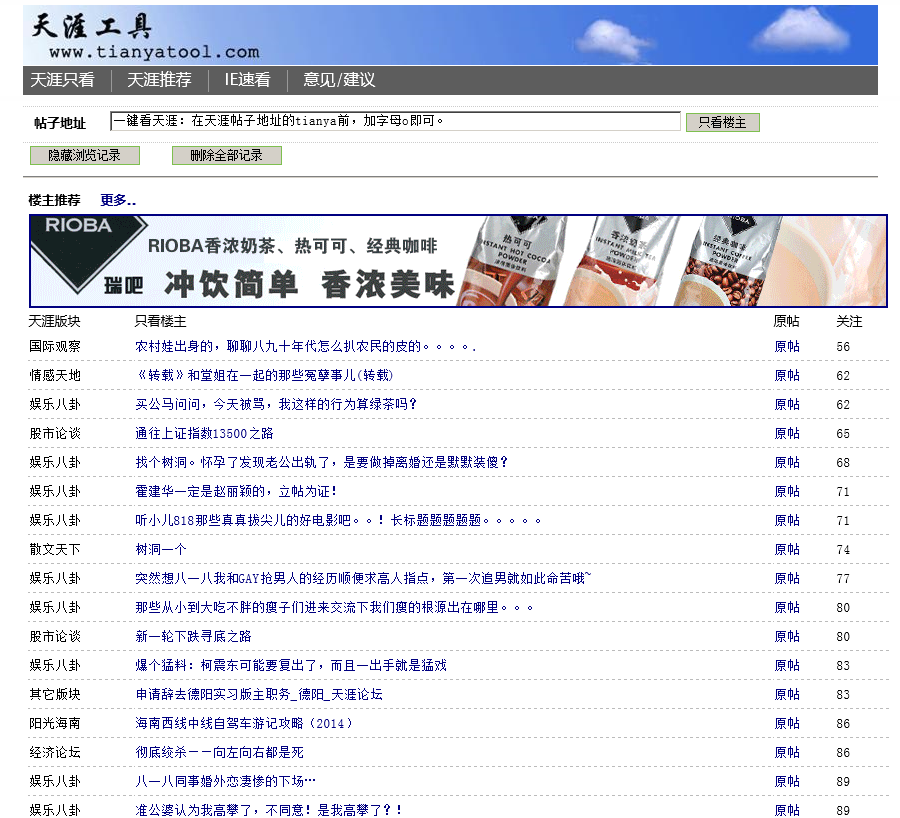Open post 准公婆认为我高攀了
Viewport: 900px width, 818px height.
coord(269,810)
